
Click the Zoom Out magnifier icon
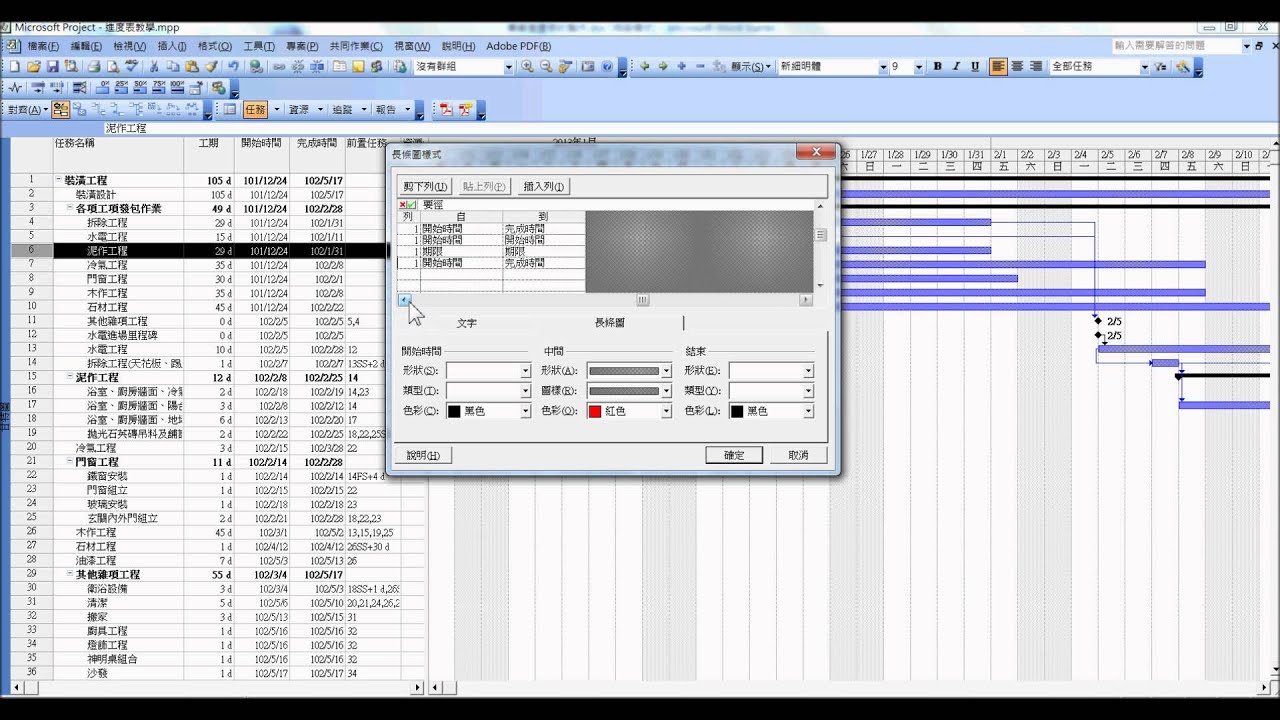[546, 66]
